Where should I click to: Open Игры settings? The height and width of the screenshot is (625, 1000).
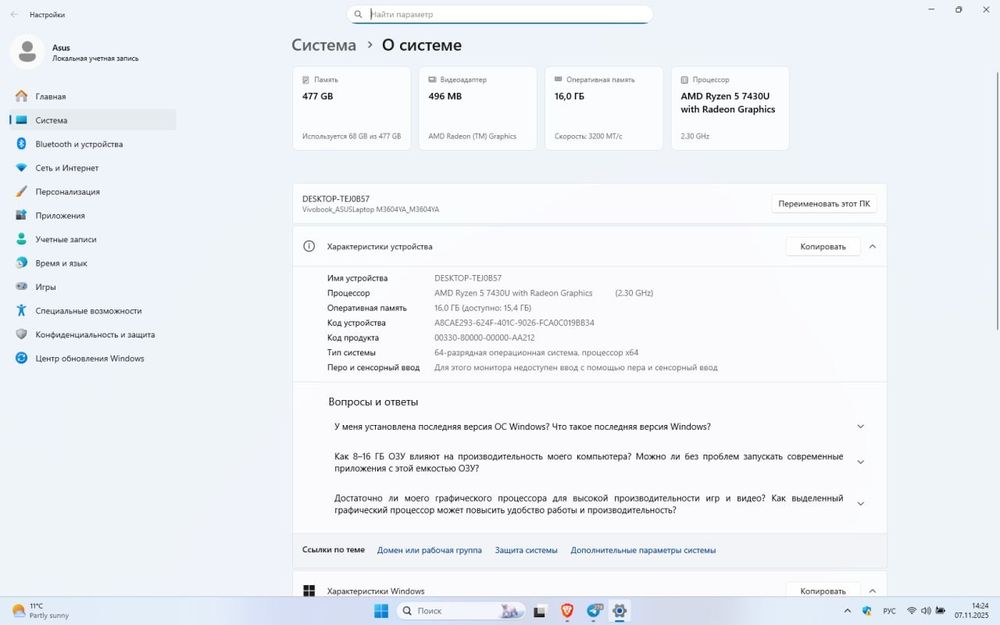(92, 287)
